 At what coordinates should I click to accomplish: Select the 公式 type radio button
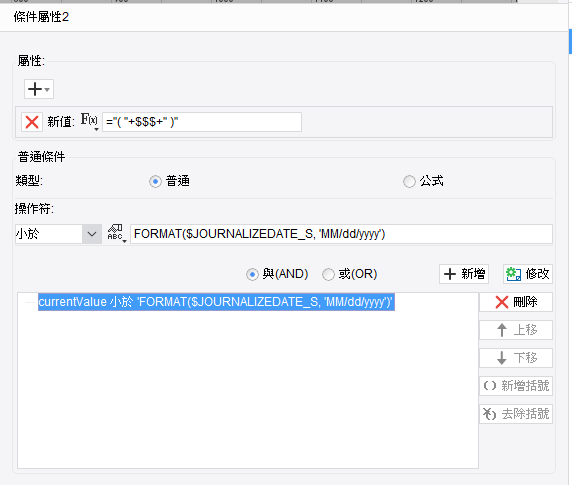(409, 181)
